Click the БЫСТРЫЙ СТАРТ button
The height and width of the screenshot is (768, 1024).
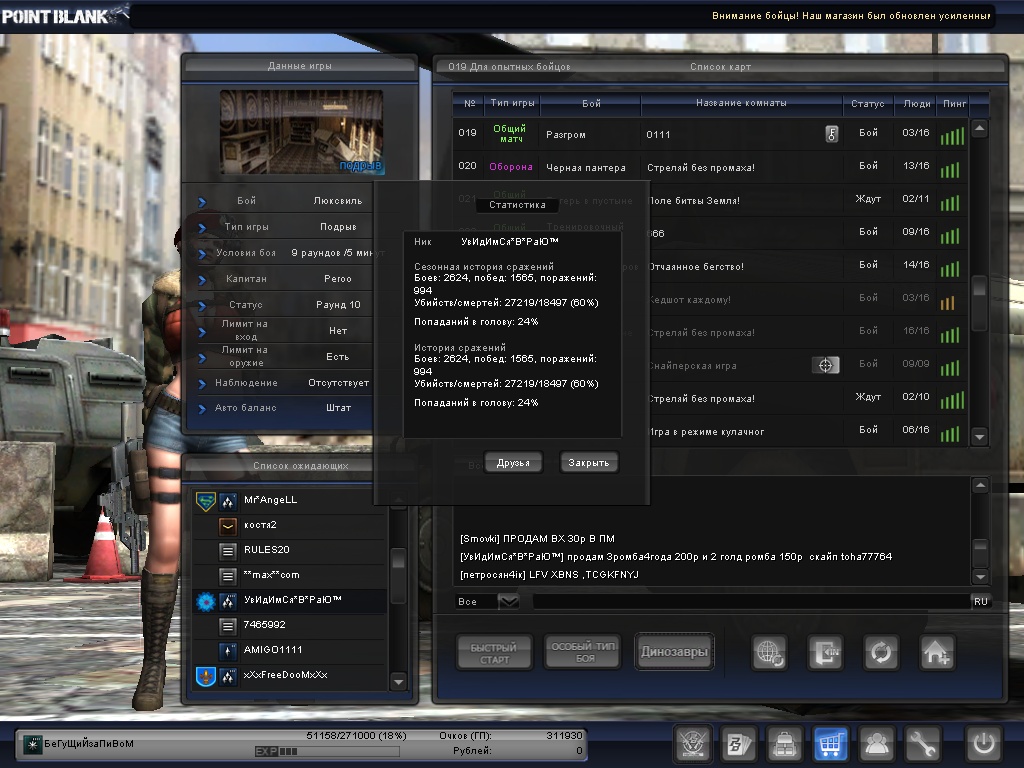(x=494, y=652)
